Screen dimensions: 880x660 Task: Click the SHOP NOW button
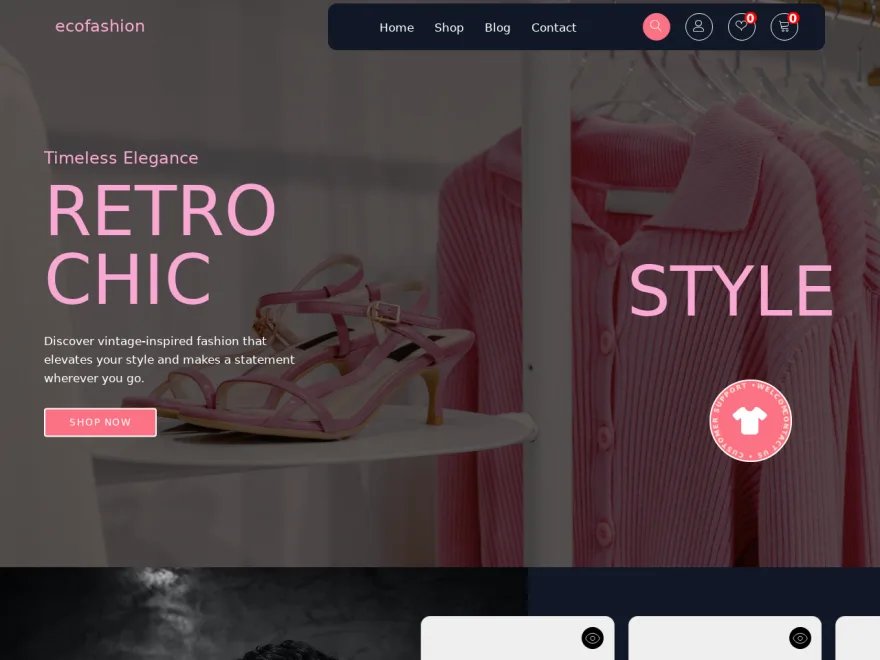100,422
